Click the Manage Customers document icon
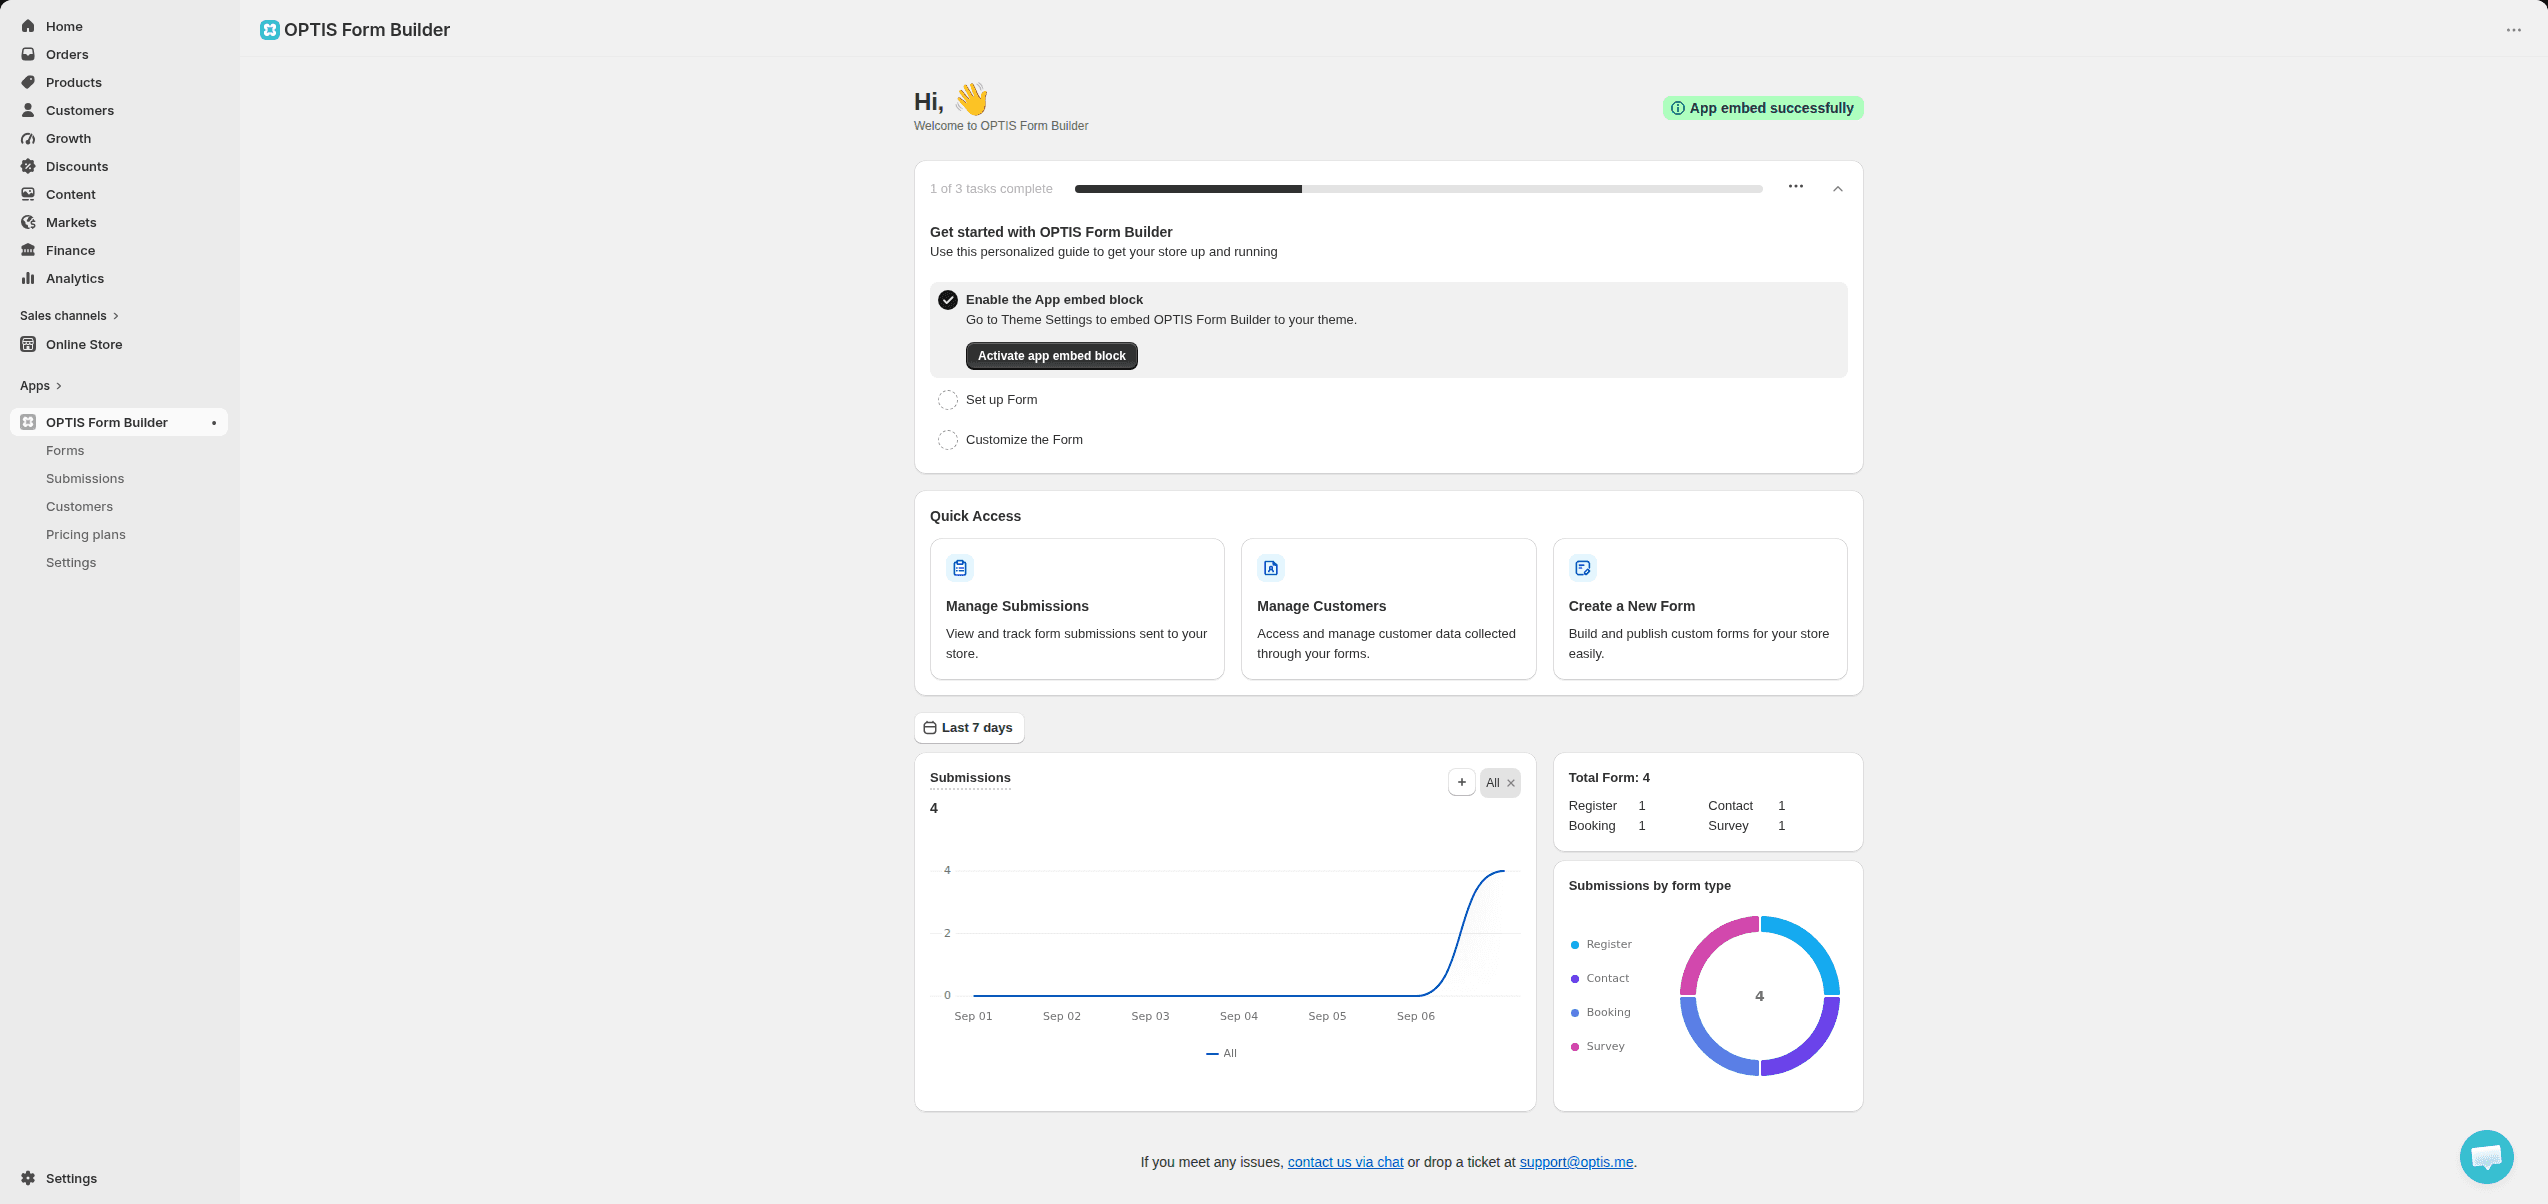 pos(1271,568)
